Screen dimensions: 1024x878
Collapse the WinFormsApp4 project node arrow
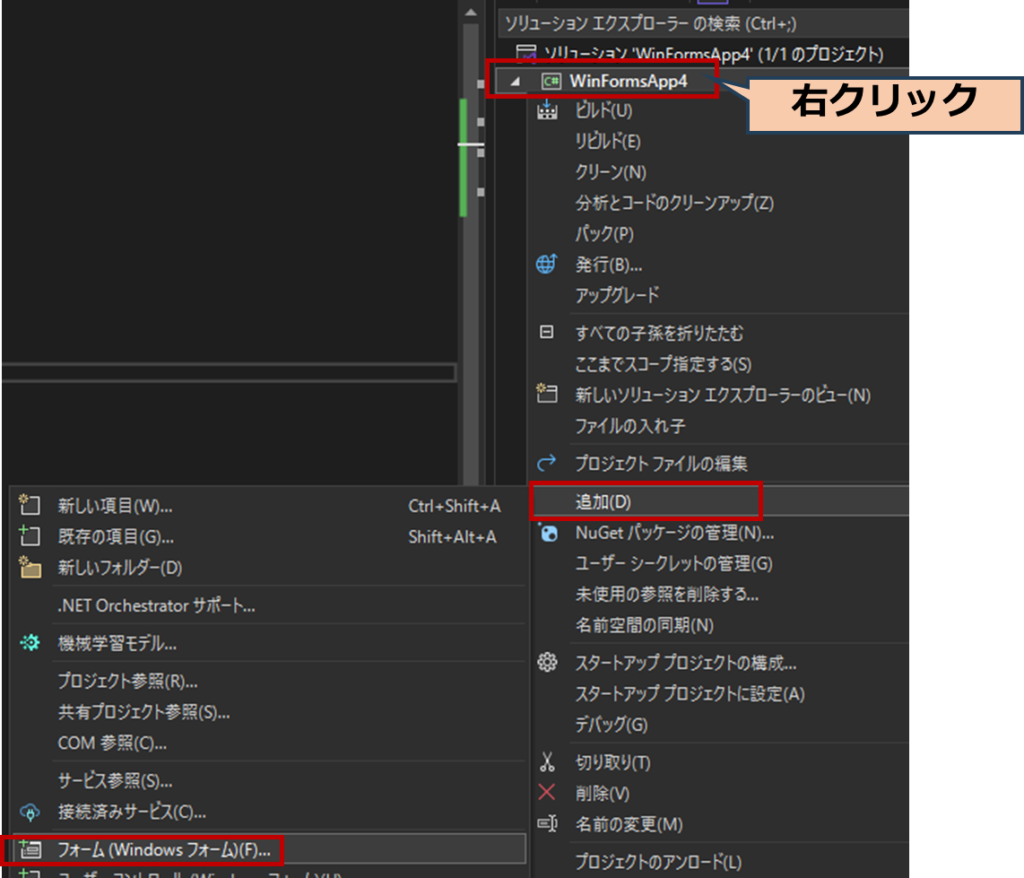point(515,82)
